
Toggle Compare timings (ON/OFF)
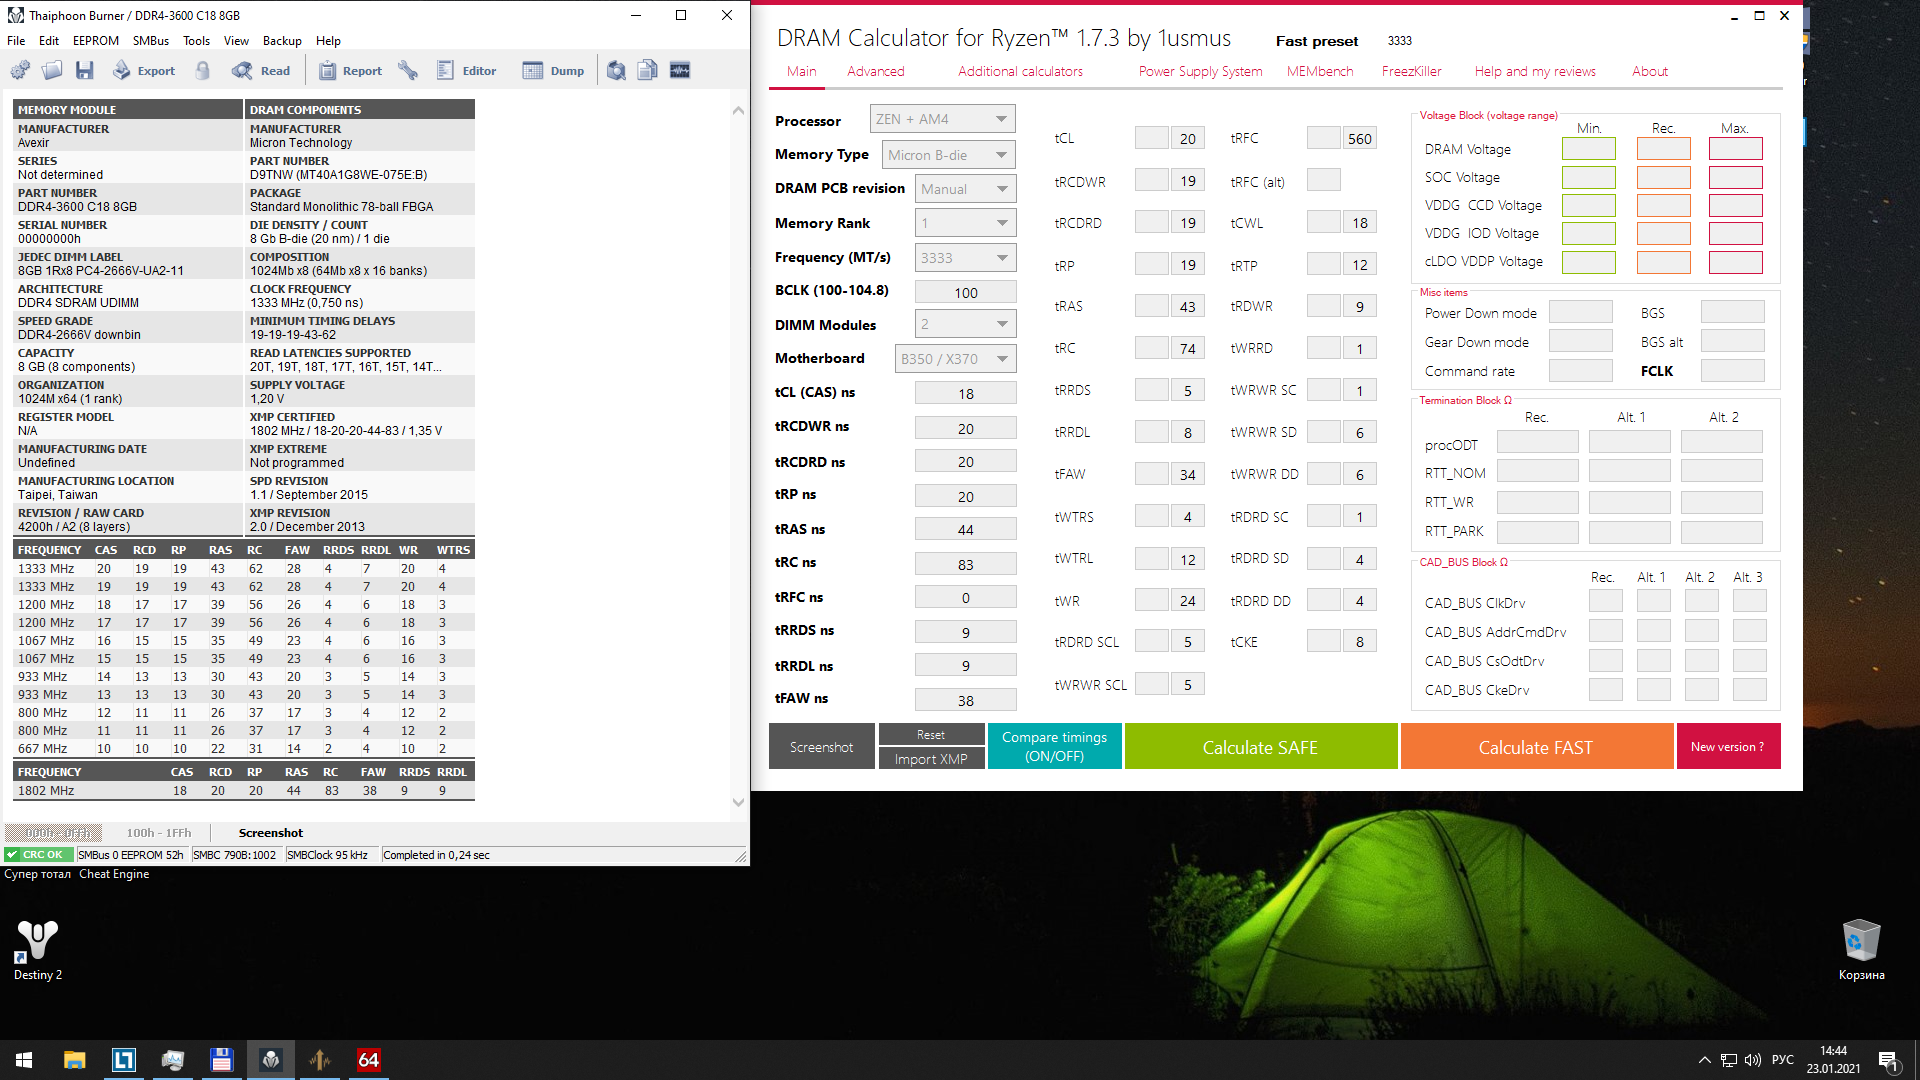click(x=1054, y=747)
